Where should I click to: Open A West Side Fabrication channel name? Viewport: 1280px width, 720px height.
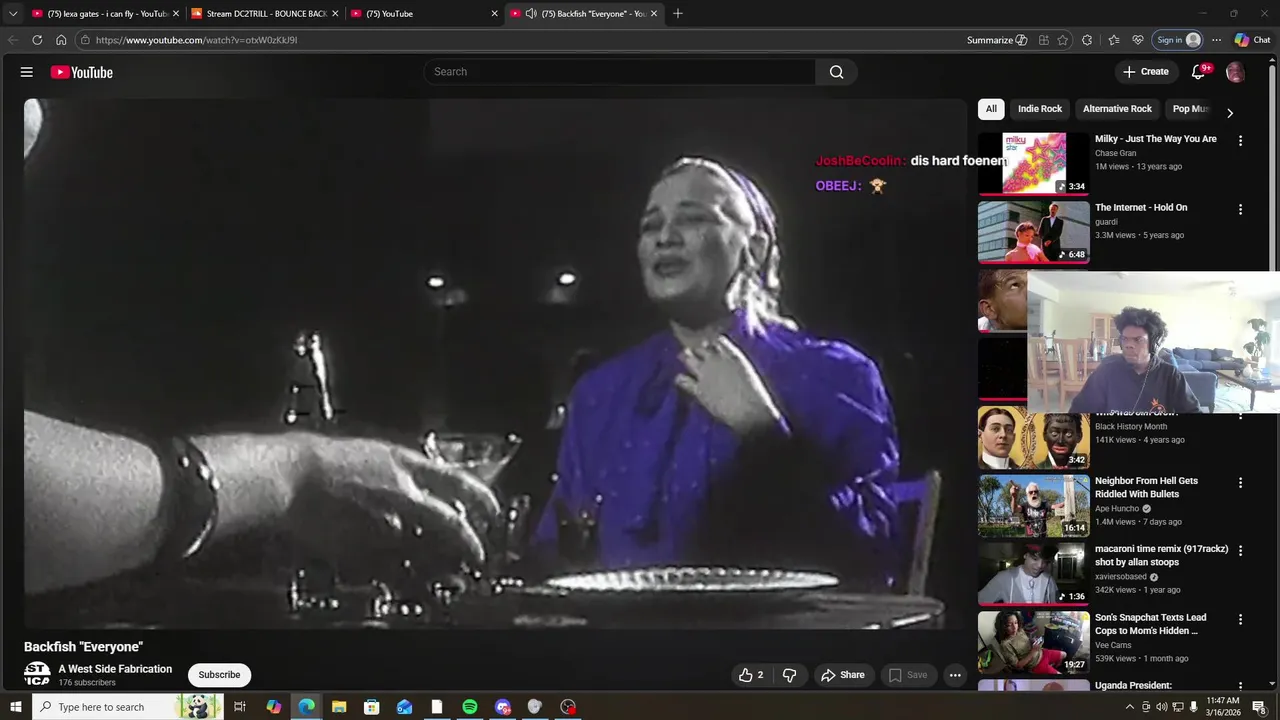(x=115, y=669)
